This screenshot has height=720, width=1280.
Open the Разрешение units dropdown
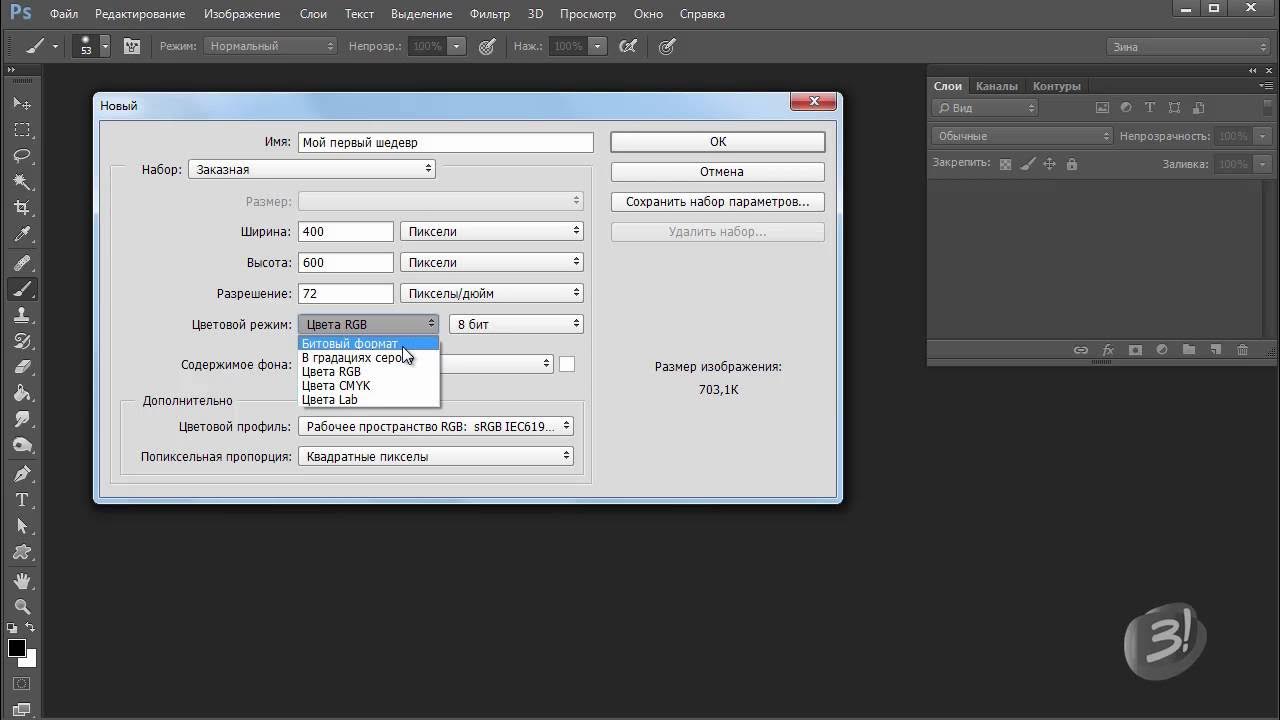point(492,293)
